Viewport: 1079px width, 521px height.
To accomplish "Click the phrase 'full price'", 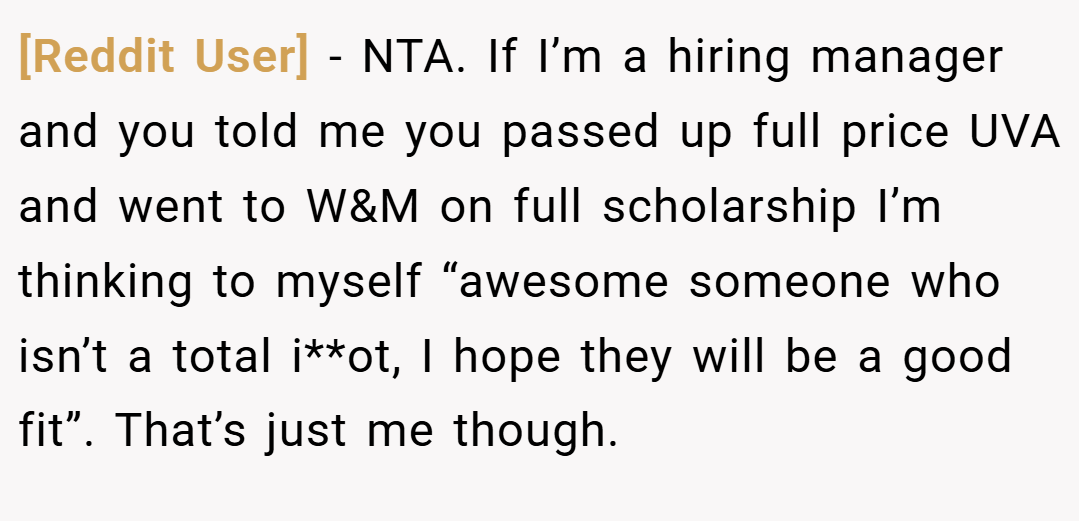I will pos(851,132).
